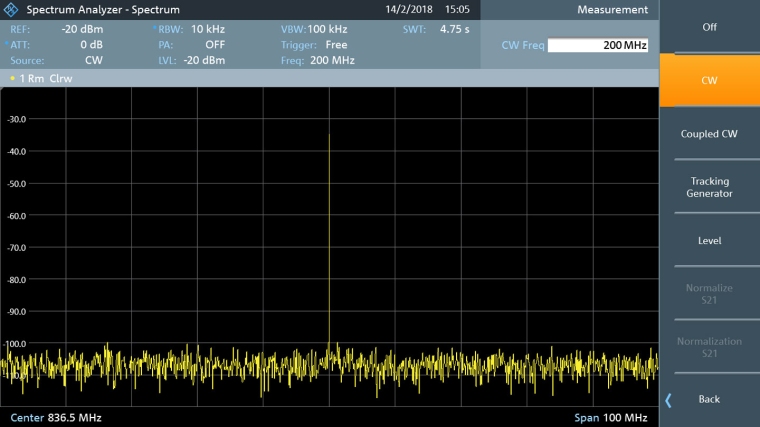Open the REF level parameter
Viewport: 760px width, 427px height.
point(50,30)
